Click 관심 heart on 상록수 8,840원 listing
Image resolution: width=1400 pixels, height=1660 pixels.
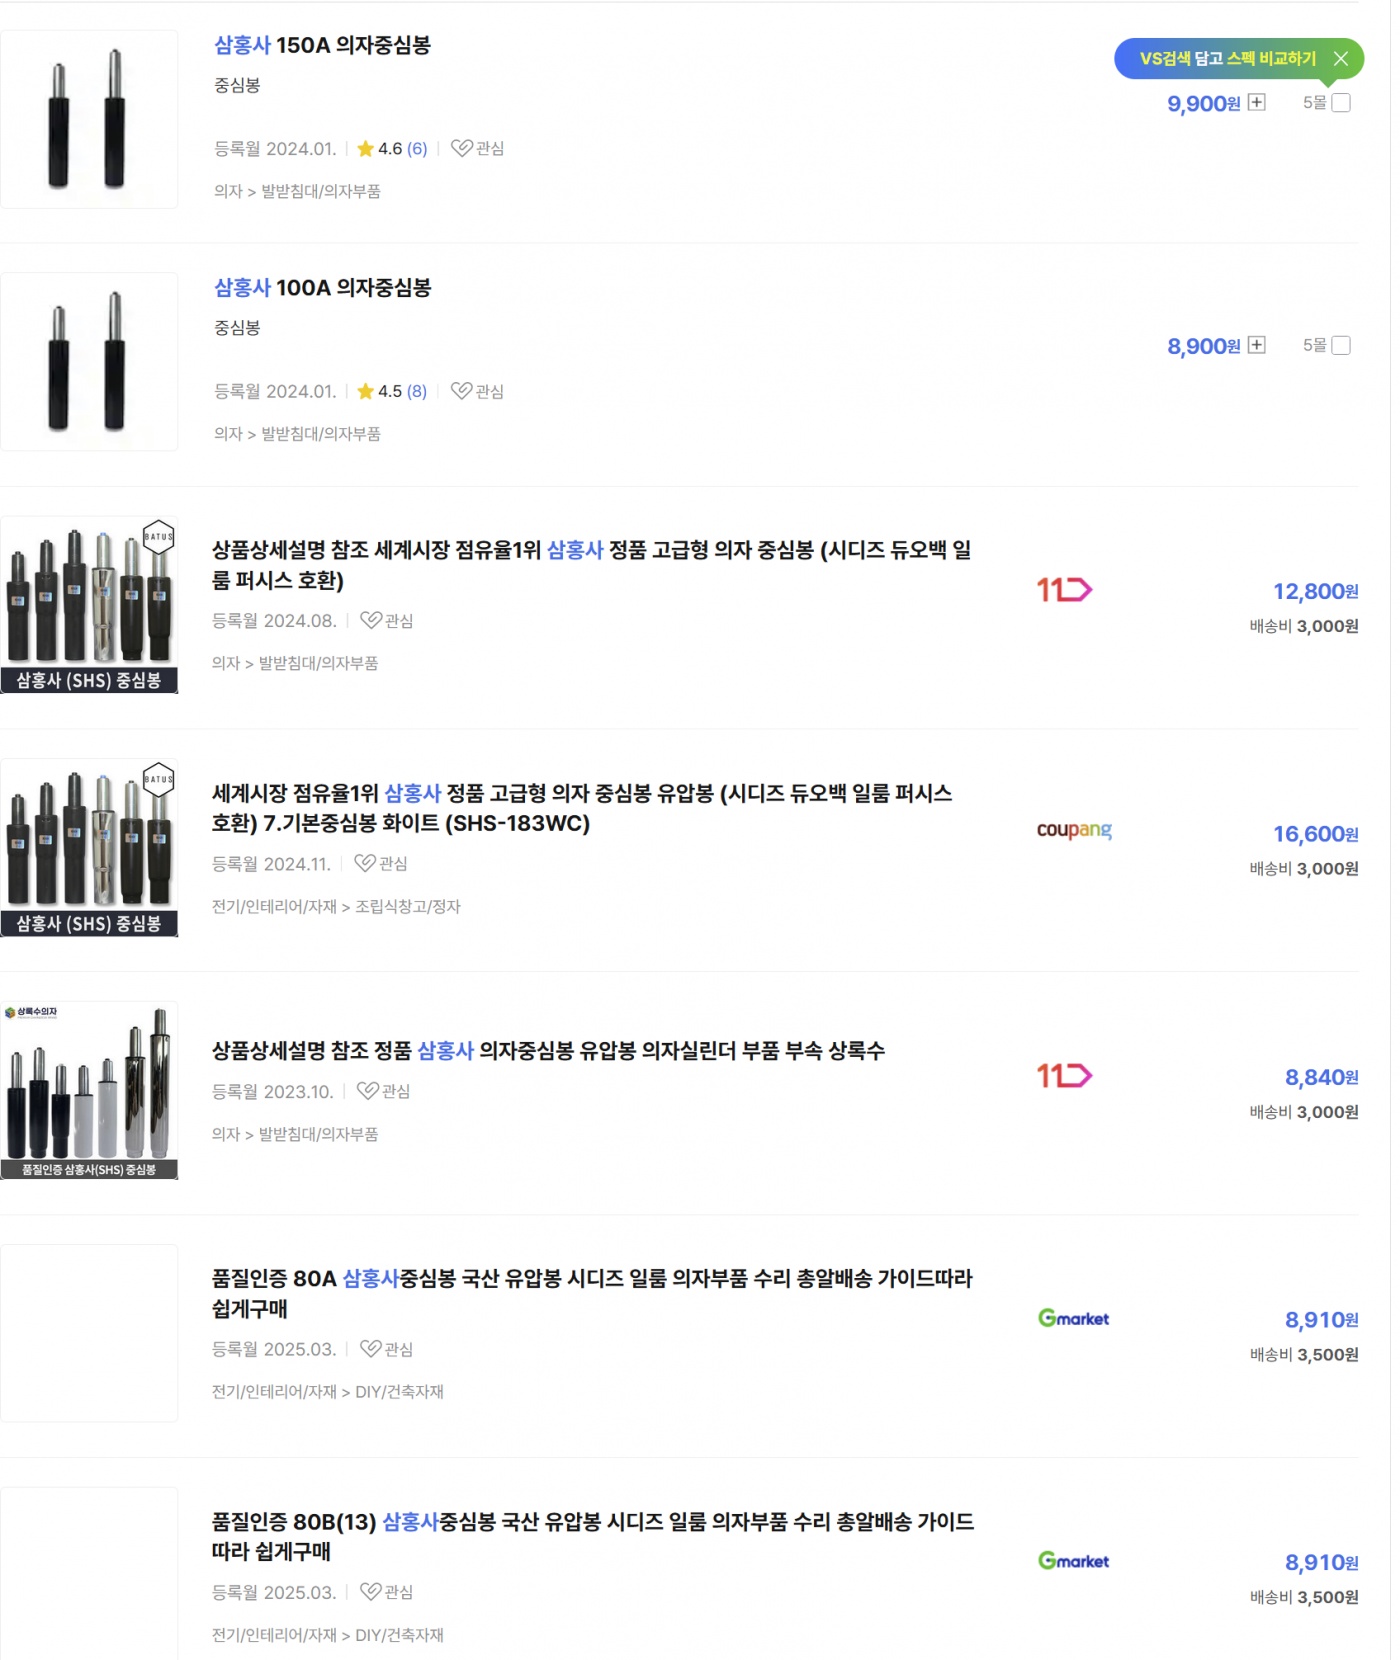(369, 1092)
